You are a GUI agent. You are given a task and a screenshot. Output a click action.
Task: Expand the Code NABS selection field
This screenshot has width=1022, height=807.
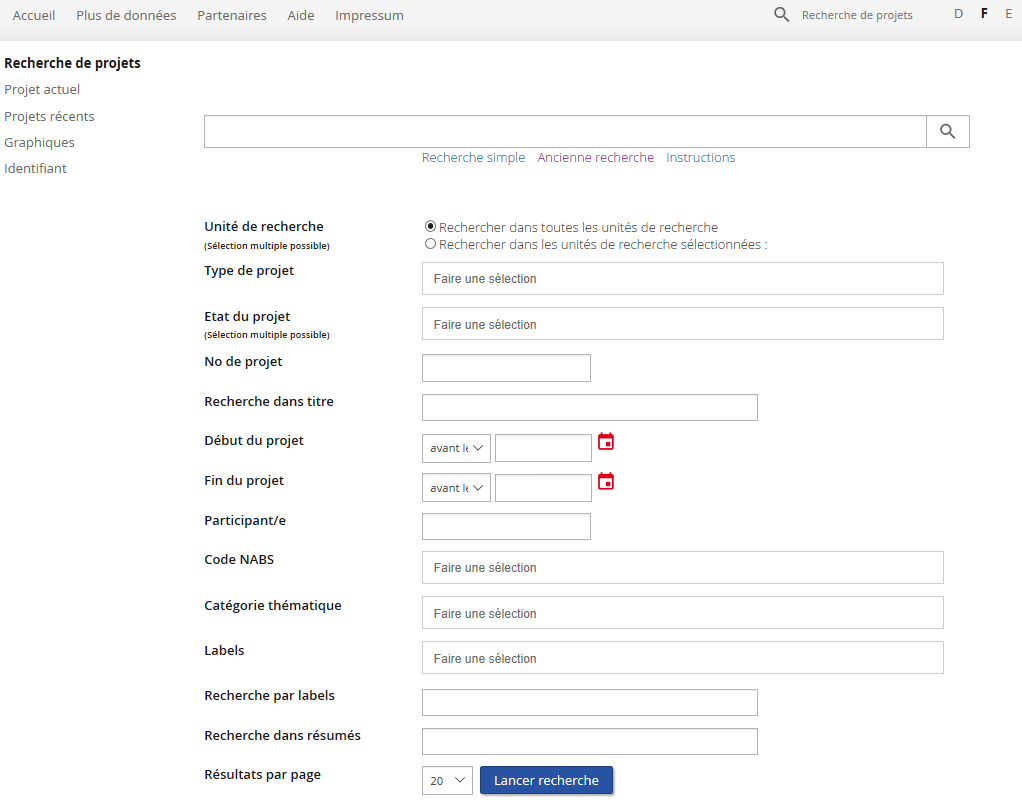682,568
